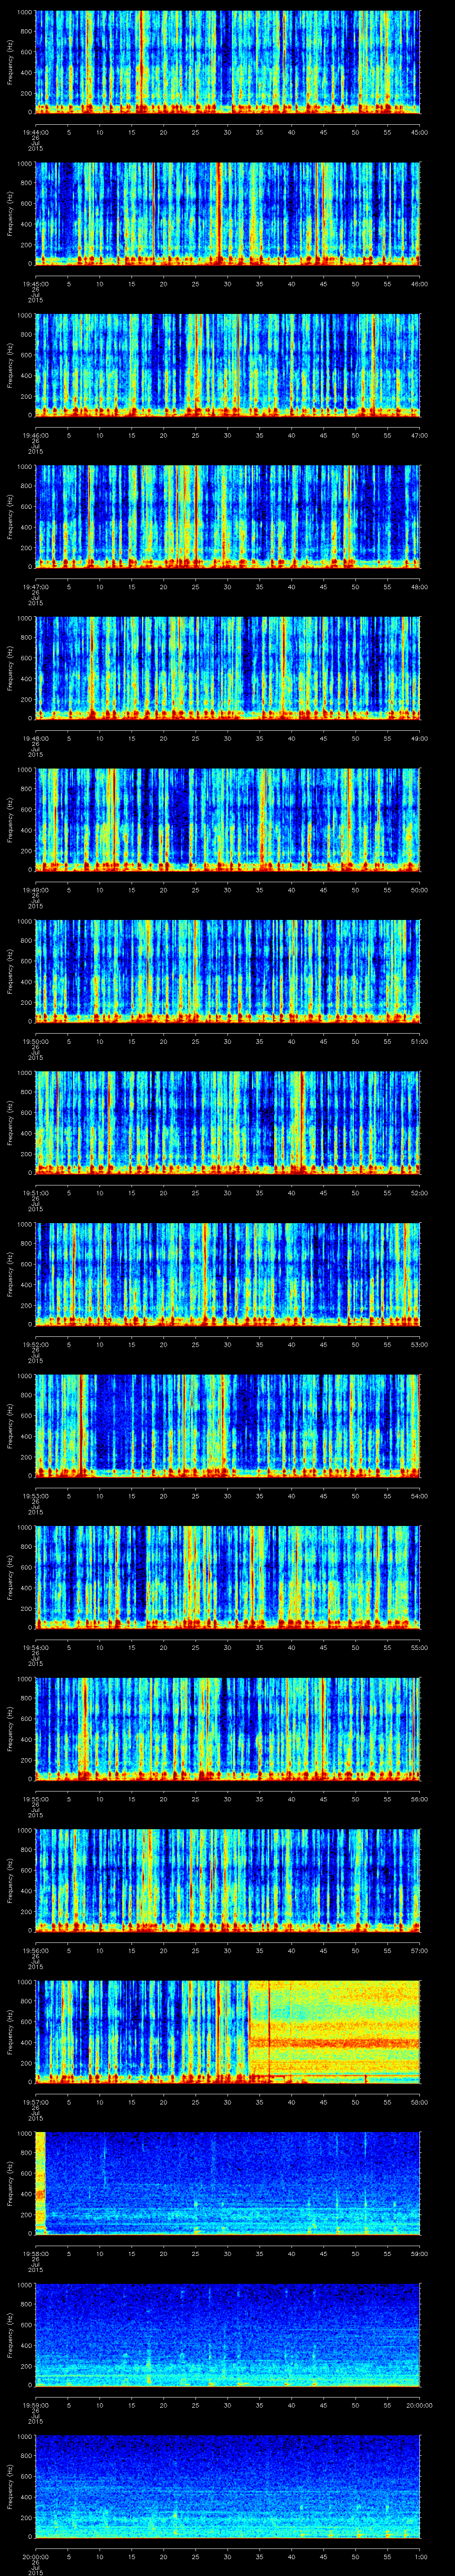Click the 19:44:00 time axis label
This screenshot has height=2576, width=455.
click(x=36, y=131)
